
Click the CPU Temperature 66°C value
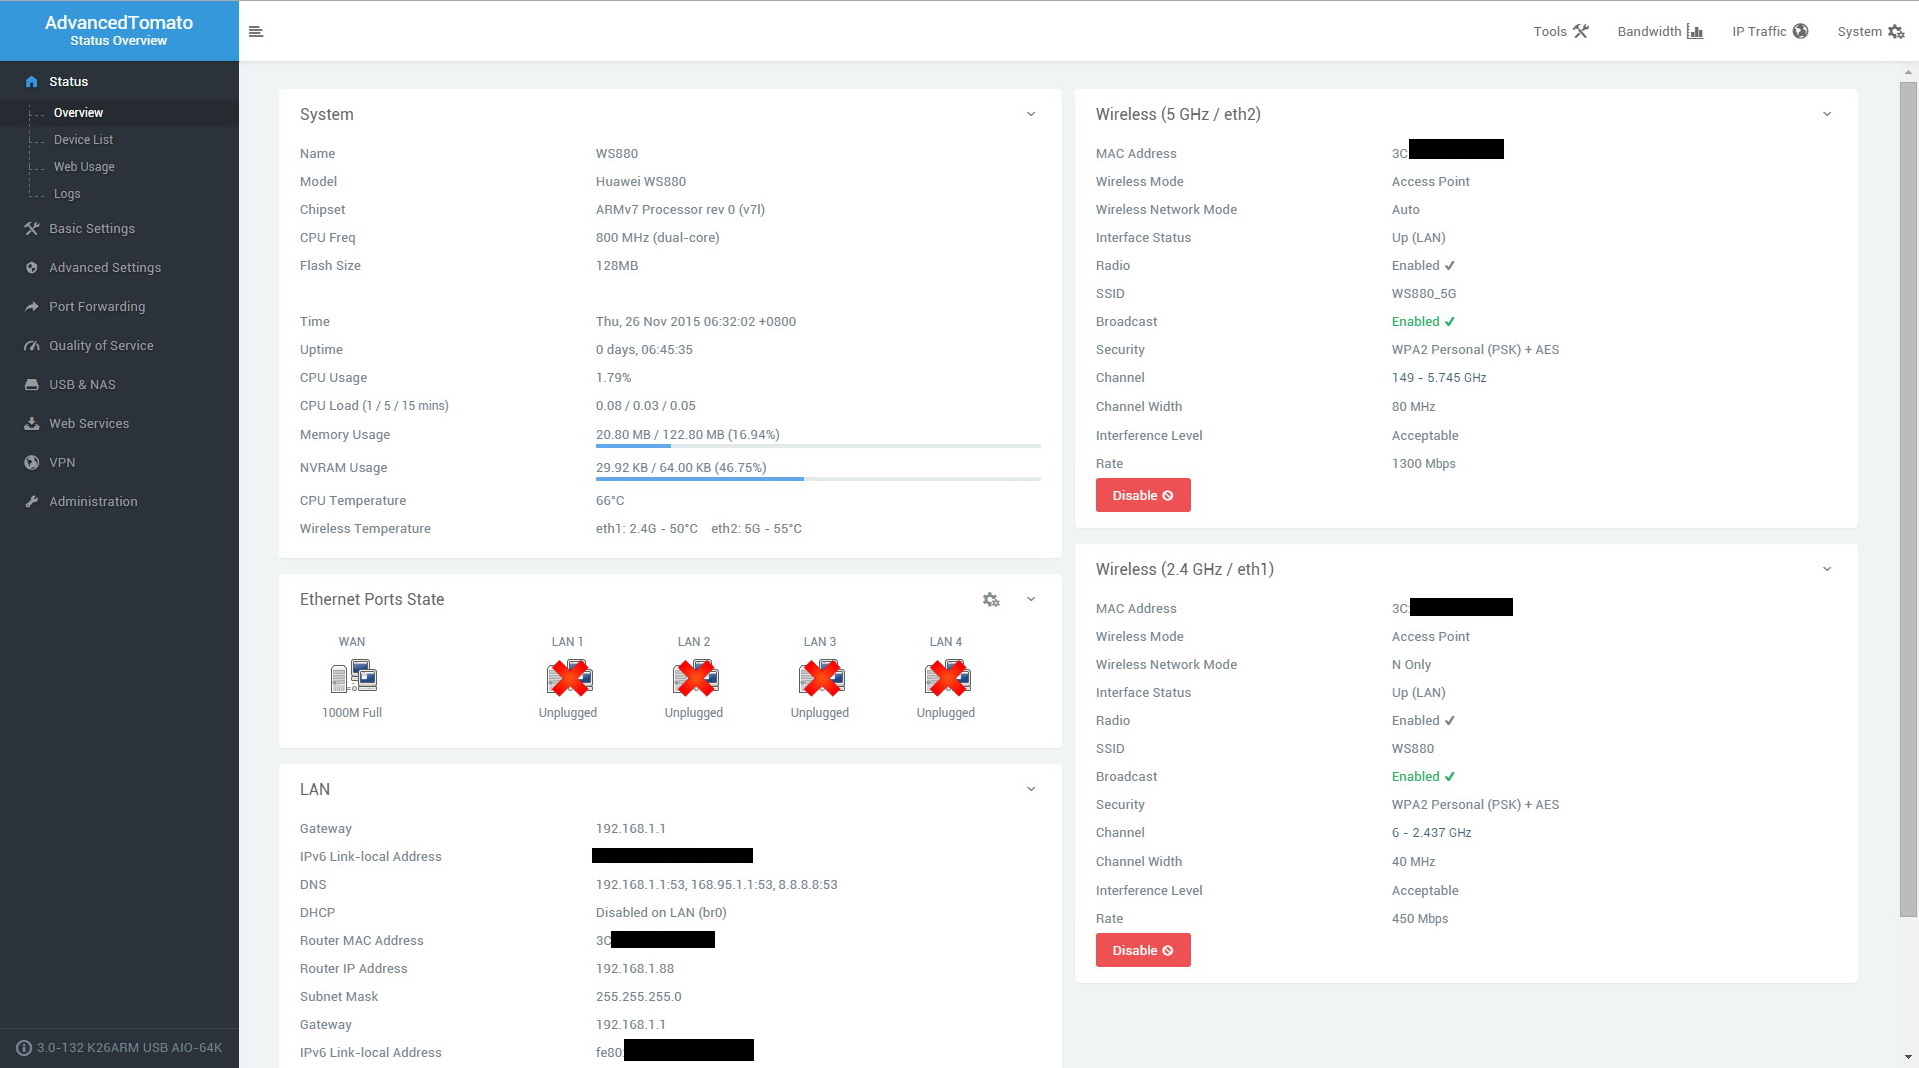tap(610, 501)
